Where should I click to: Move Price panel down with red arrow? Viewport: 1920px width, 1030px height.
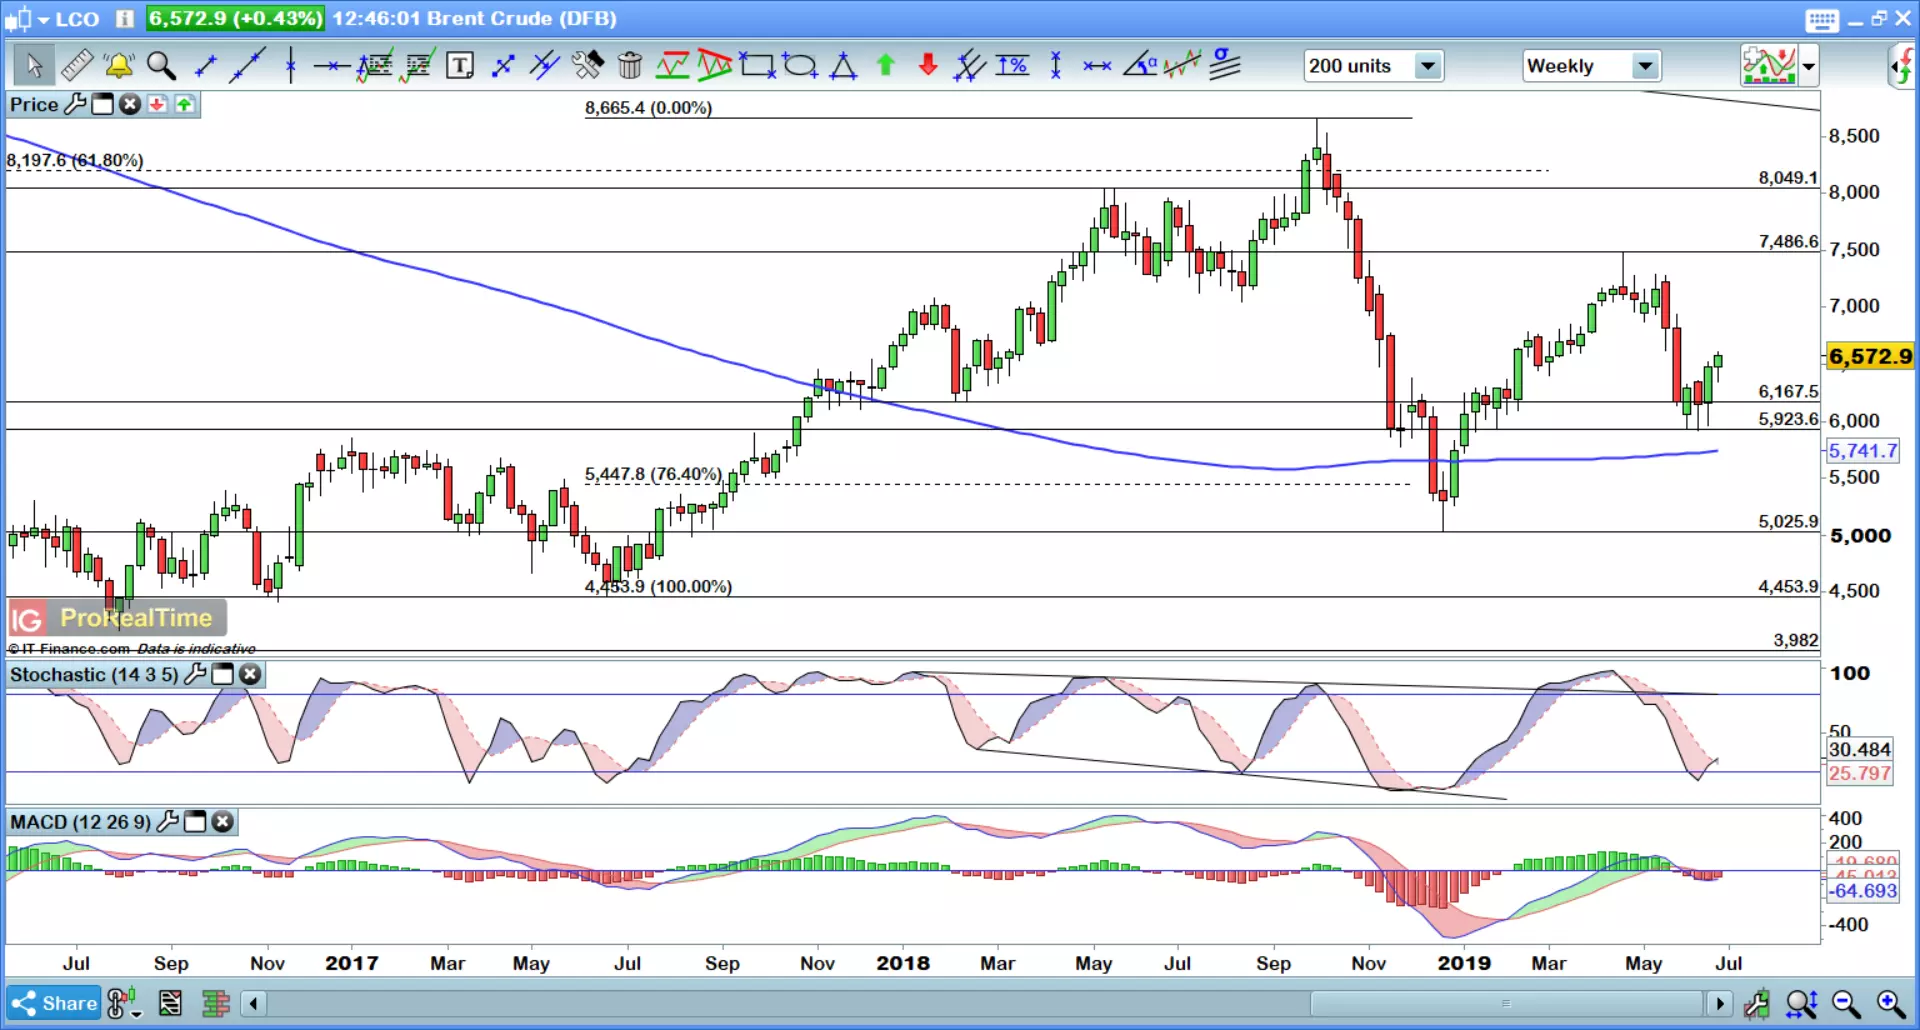[x=157, y=104]
